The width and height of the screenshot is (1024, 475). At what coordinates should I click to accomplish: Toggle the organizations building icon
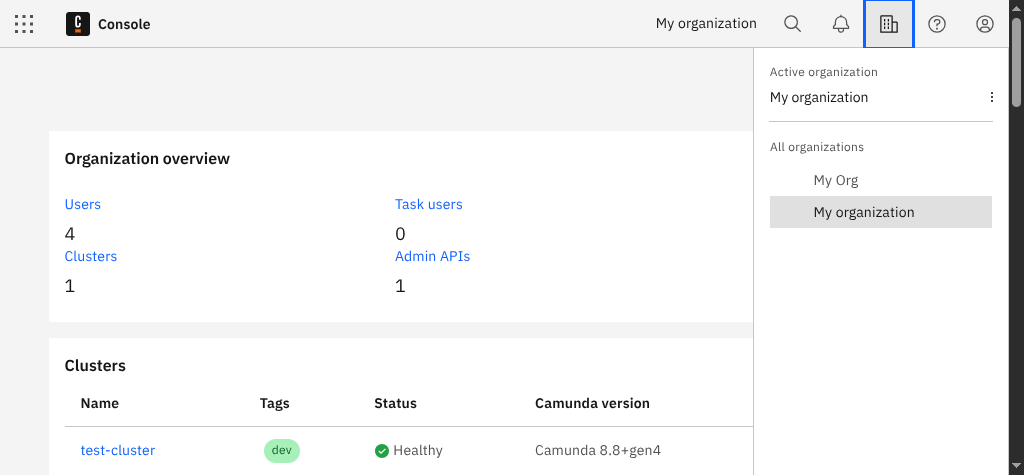pos(889,24)
